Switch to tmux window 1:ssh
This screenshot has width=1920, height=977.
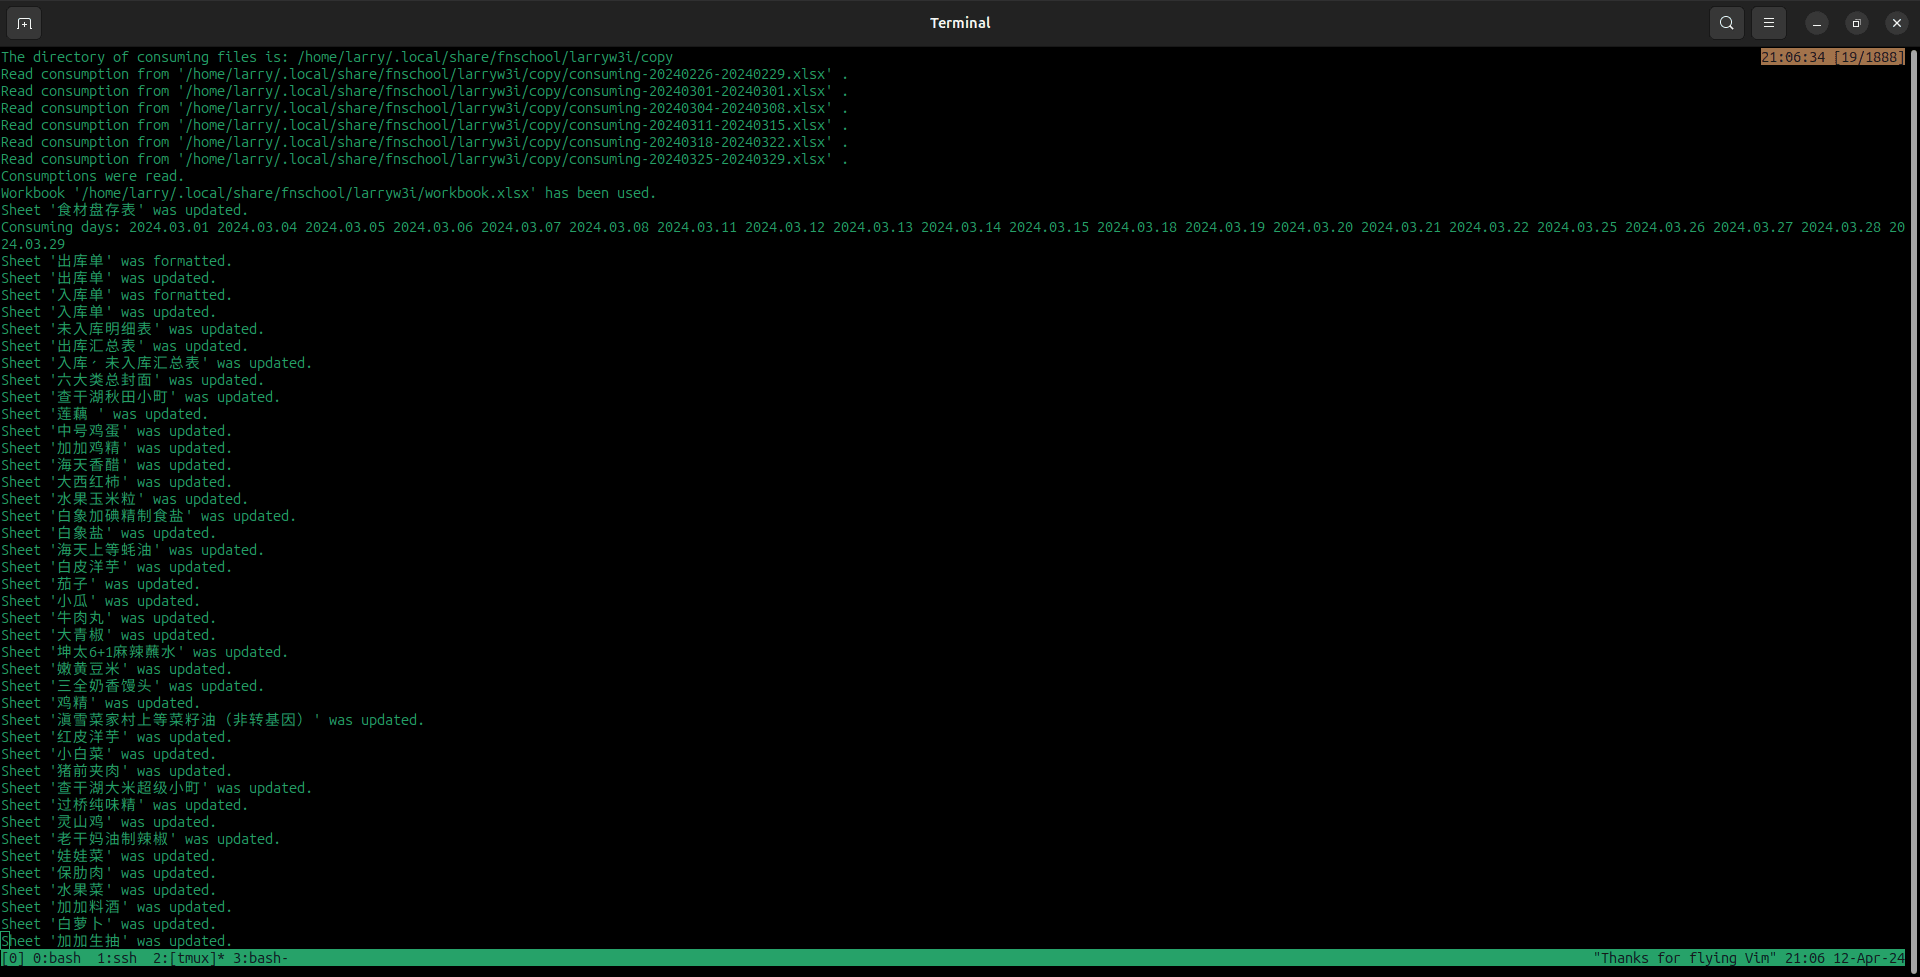pyautogui.click(x=117, y=958)
